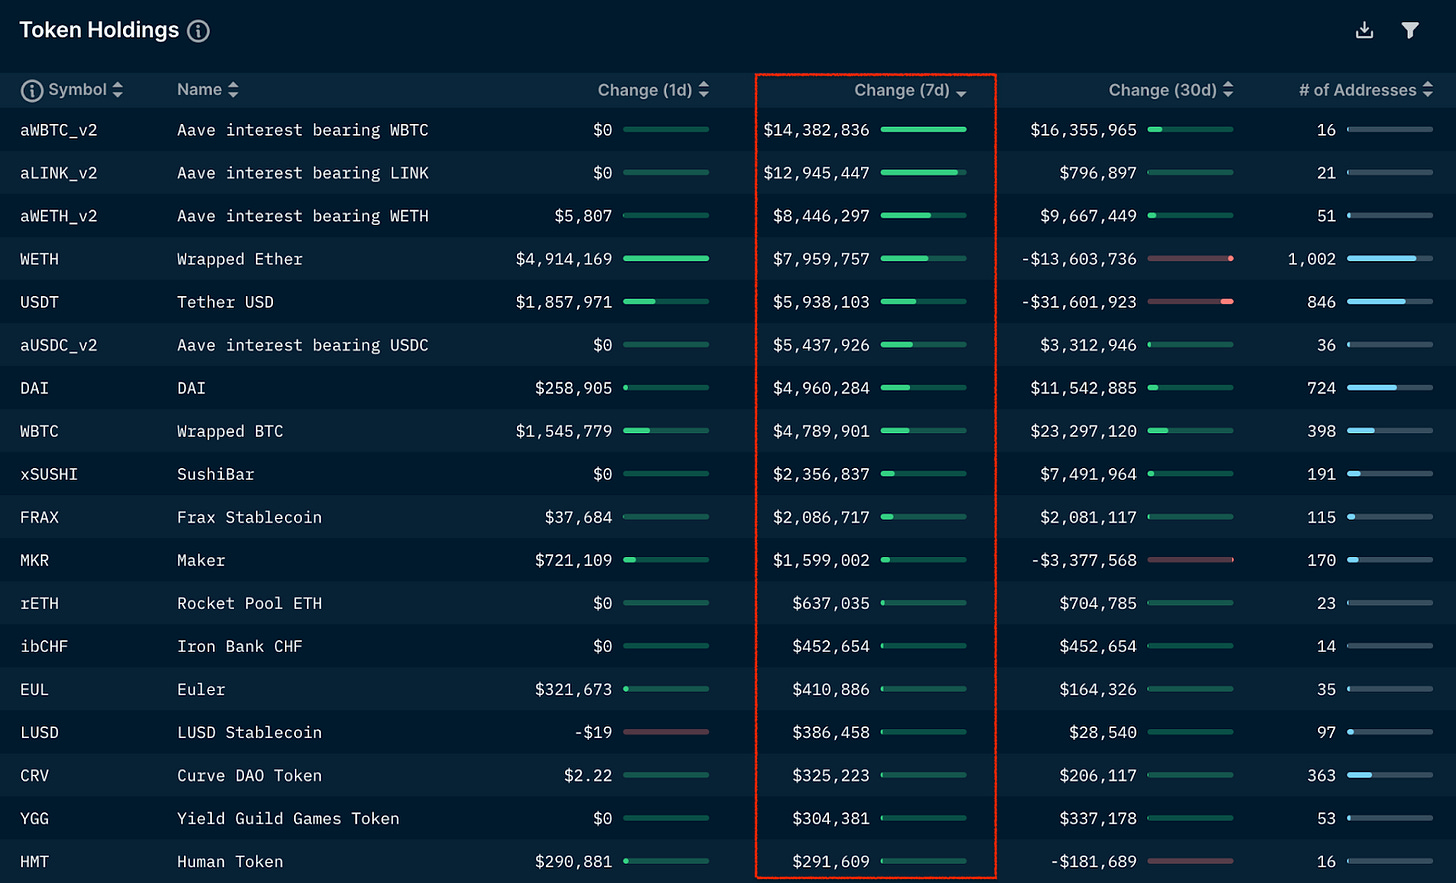Click the addresses count 363
1456x883 pixels.
[1322, 775]
